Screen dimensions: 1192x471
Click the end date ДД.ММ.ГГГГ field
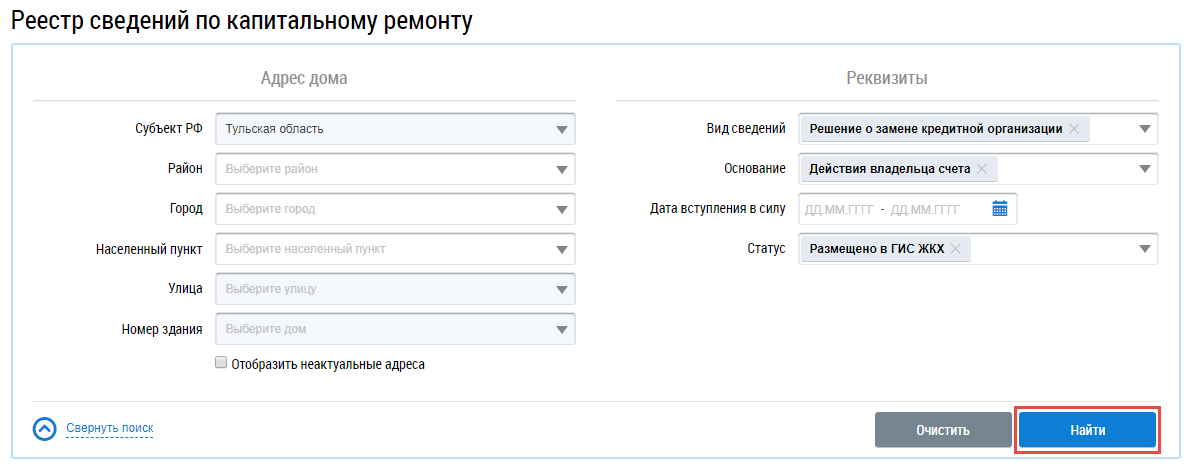[x=925, y=209]
